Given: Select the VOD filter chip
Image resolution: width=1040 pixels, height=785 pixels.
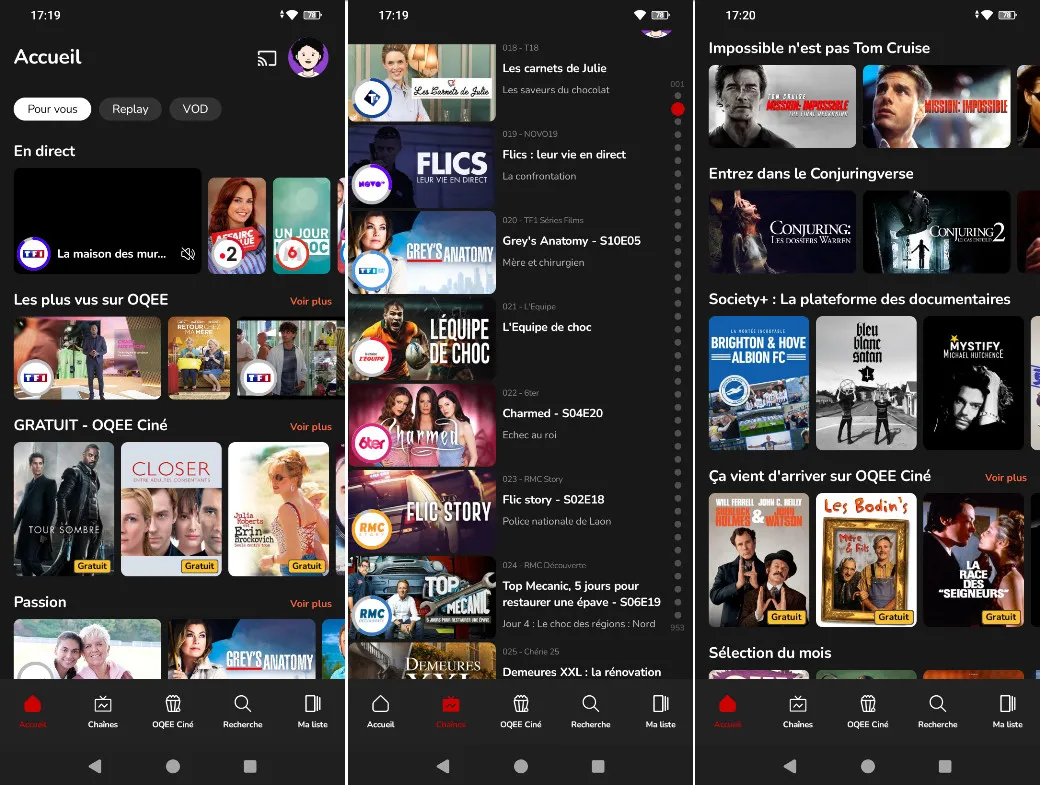Looking at the screenshot, I should [x=195, y=109].
